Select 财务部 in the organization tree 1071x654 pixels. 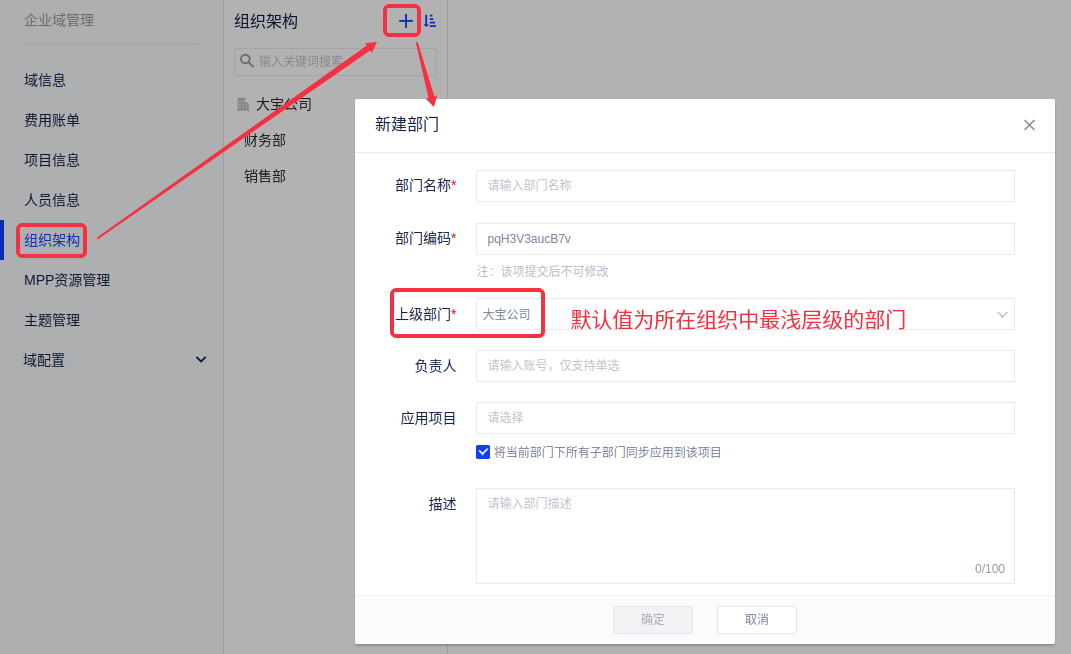(265, 140)
